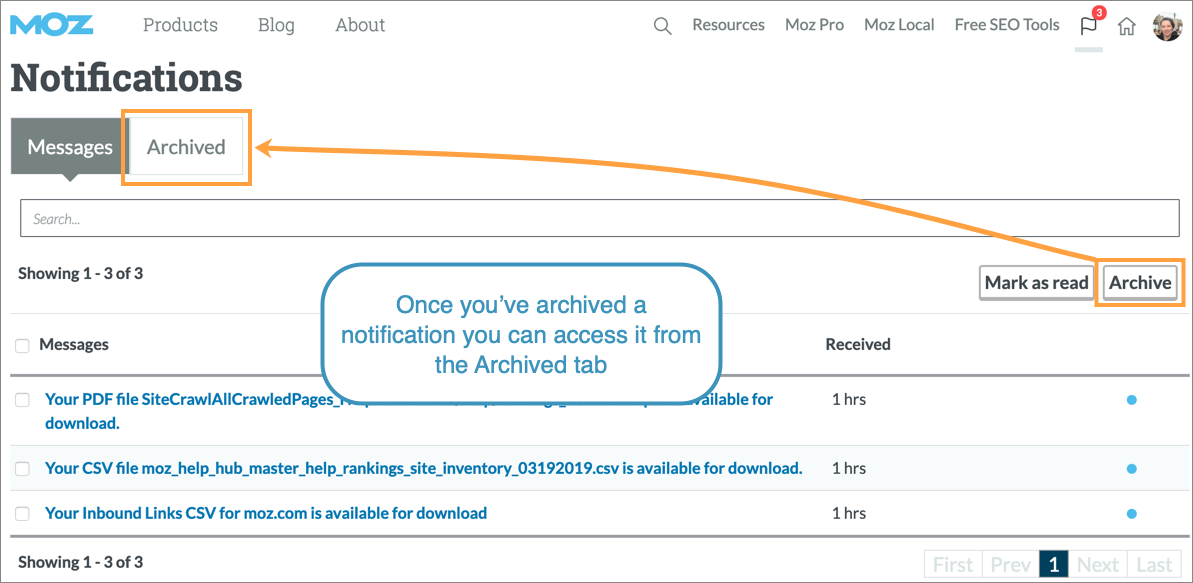The image size is (1193, 583).
Task: Click the home icon in the navigation bar
Action: 1127,25
